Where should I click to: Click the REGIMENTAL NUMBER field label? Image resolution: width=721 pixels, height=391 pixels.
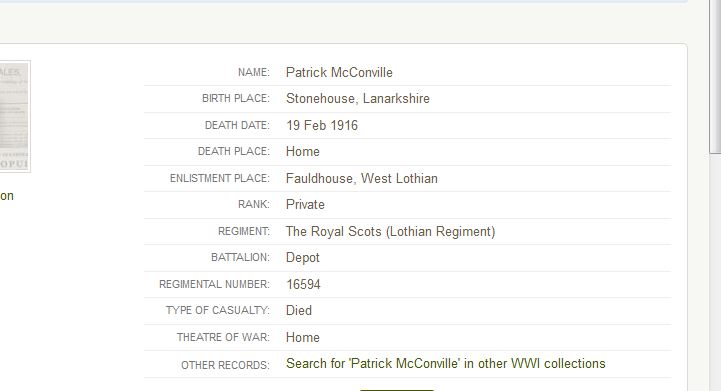coord(214,284)
